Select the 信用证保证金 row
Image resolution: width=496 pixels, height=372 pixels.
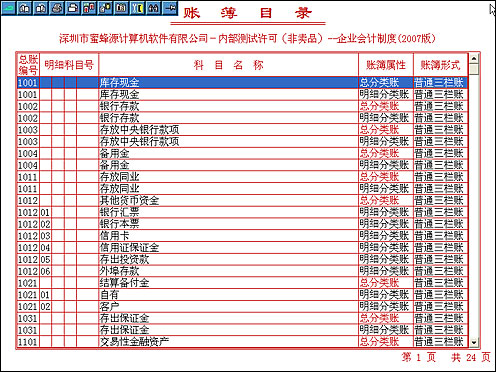click(242, 248)
